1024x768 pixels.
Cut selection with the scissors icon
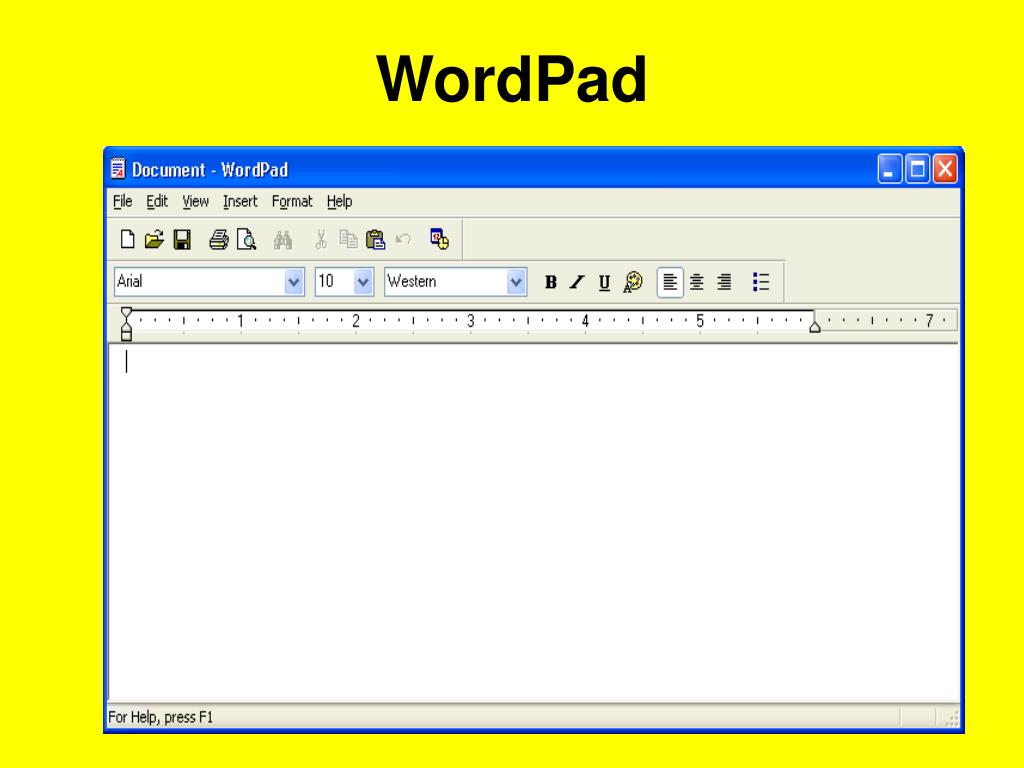[321, 240]
